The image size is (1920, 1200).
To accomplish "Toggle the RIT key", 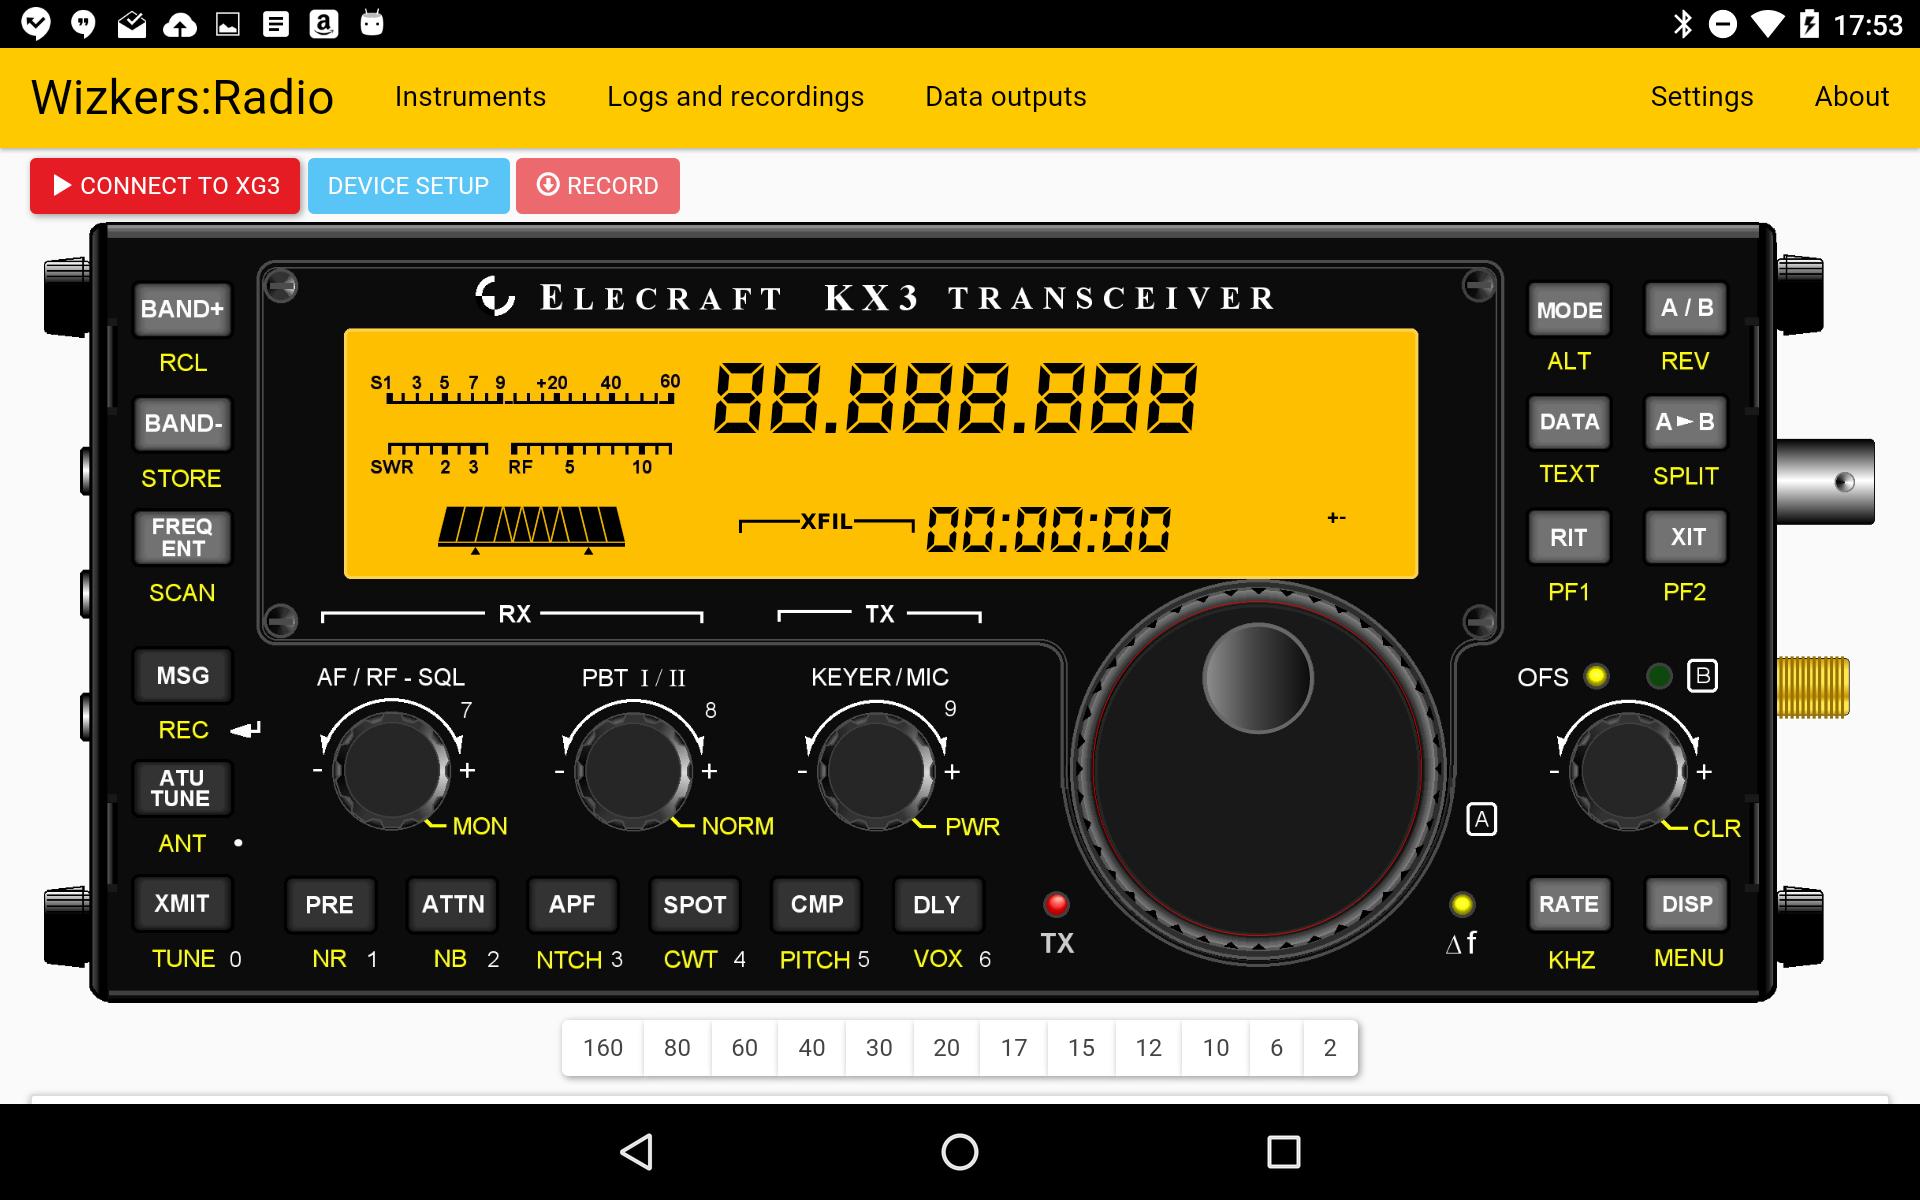I will (1569, 537).
